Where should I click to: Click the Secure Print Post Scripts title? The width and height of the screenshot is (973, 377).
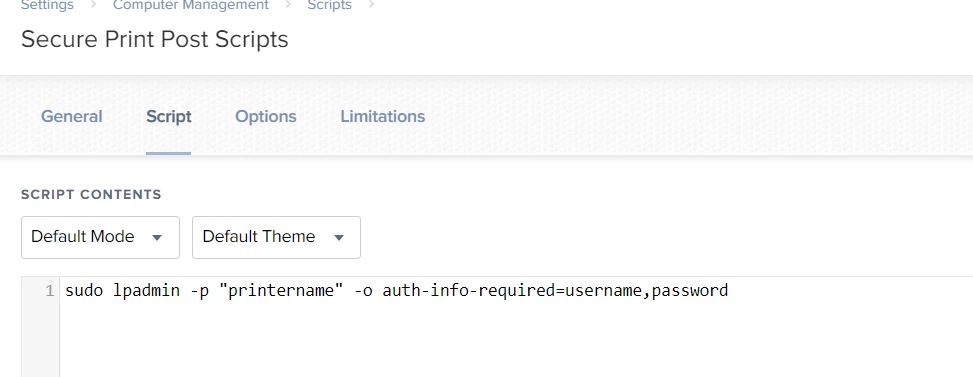pos(155,39)
